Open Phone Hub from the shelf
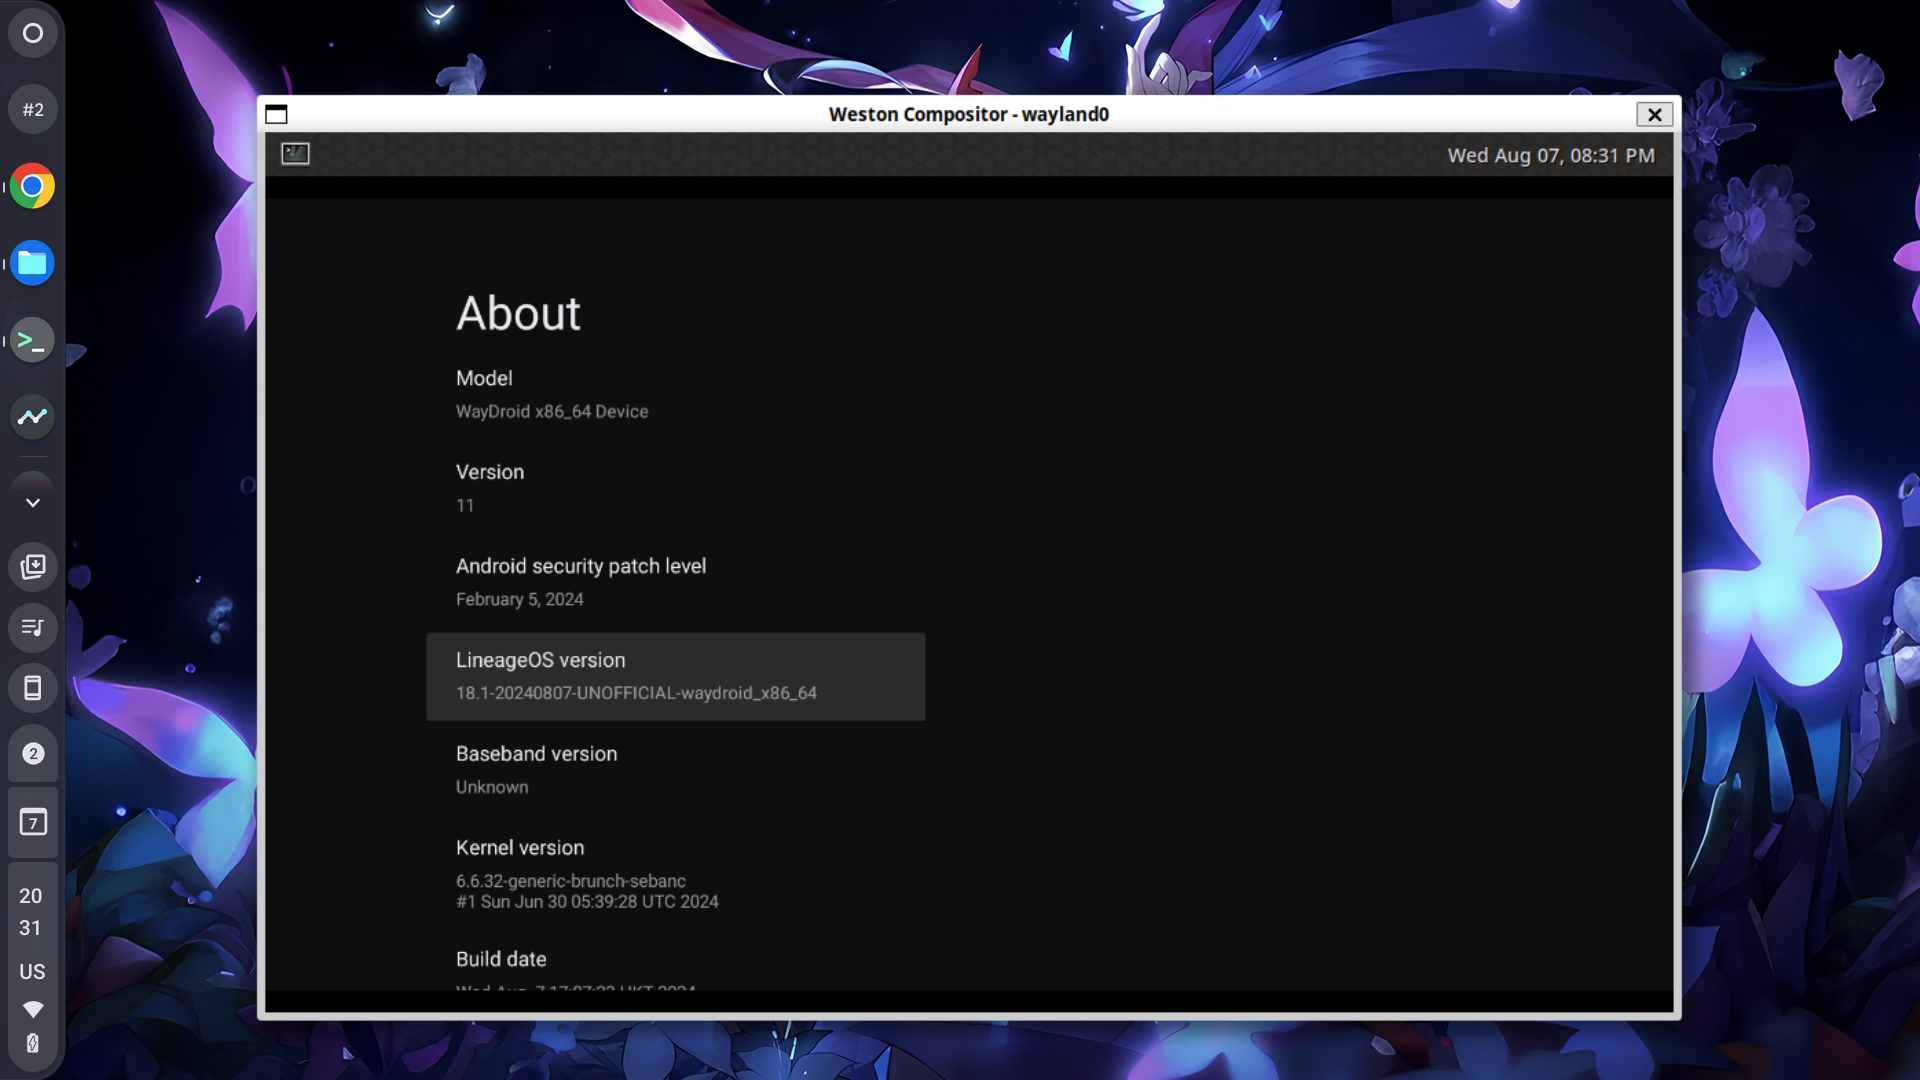 coord(33,688)
